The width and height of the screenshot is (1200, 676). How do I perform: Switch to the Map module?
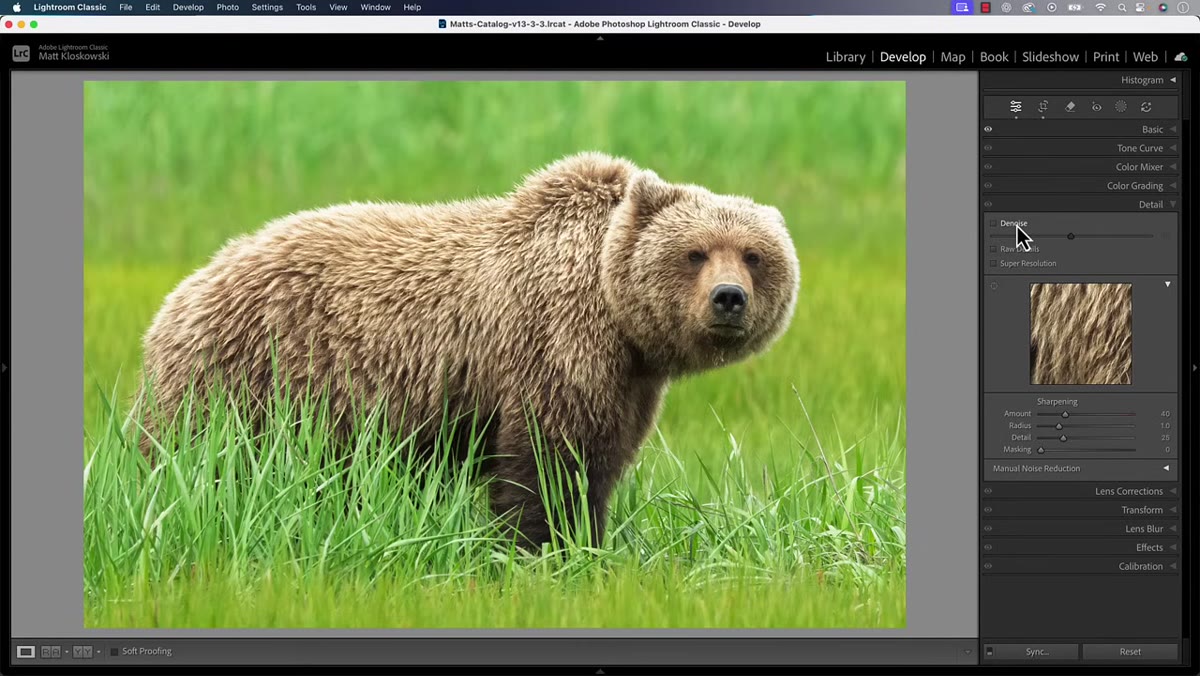click(953, 57)
